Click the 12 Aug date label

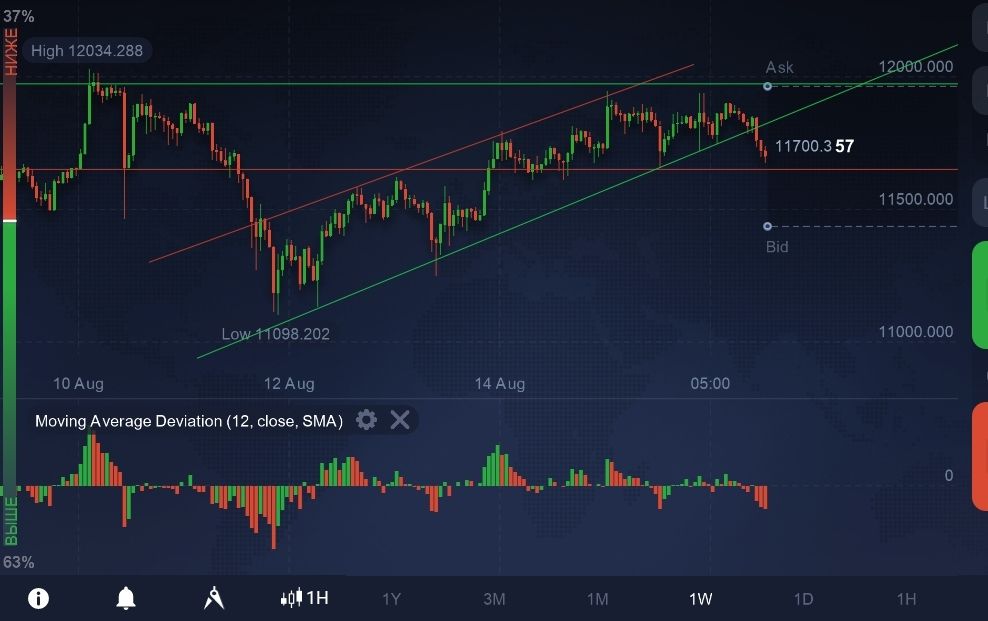[289, 384]
